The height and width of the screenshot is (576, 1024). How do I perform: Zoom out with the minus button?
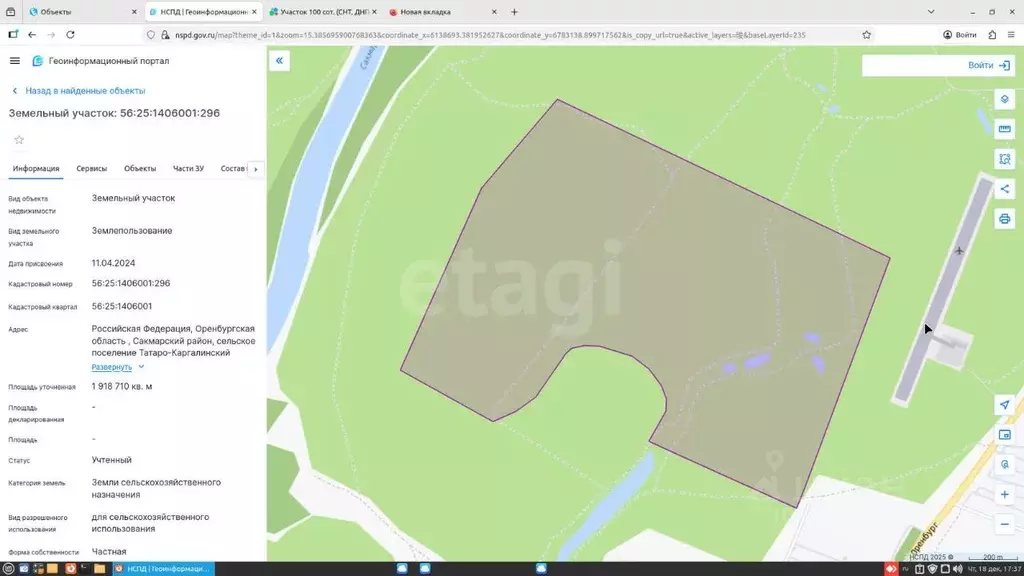tap(1004, 524)
